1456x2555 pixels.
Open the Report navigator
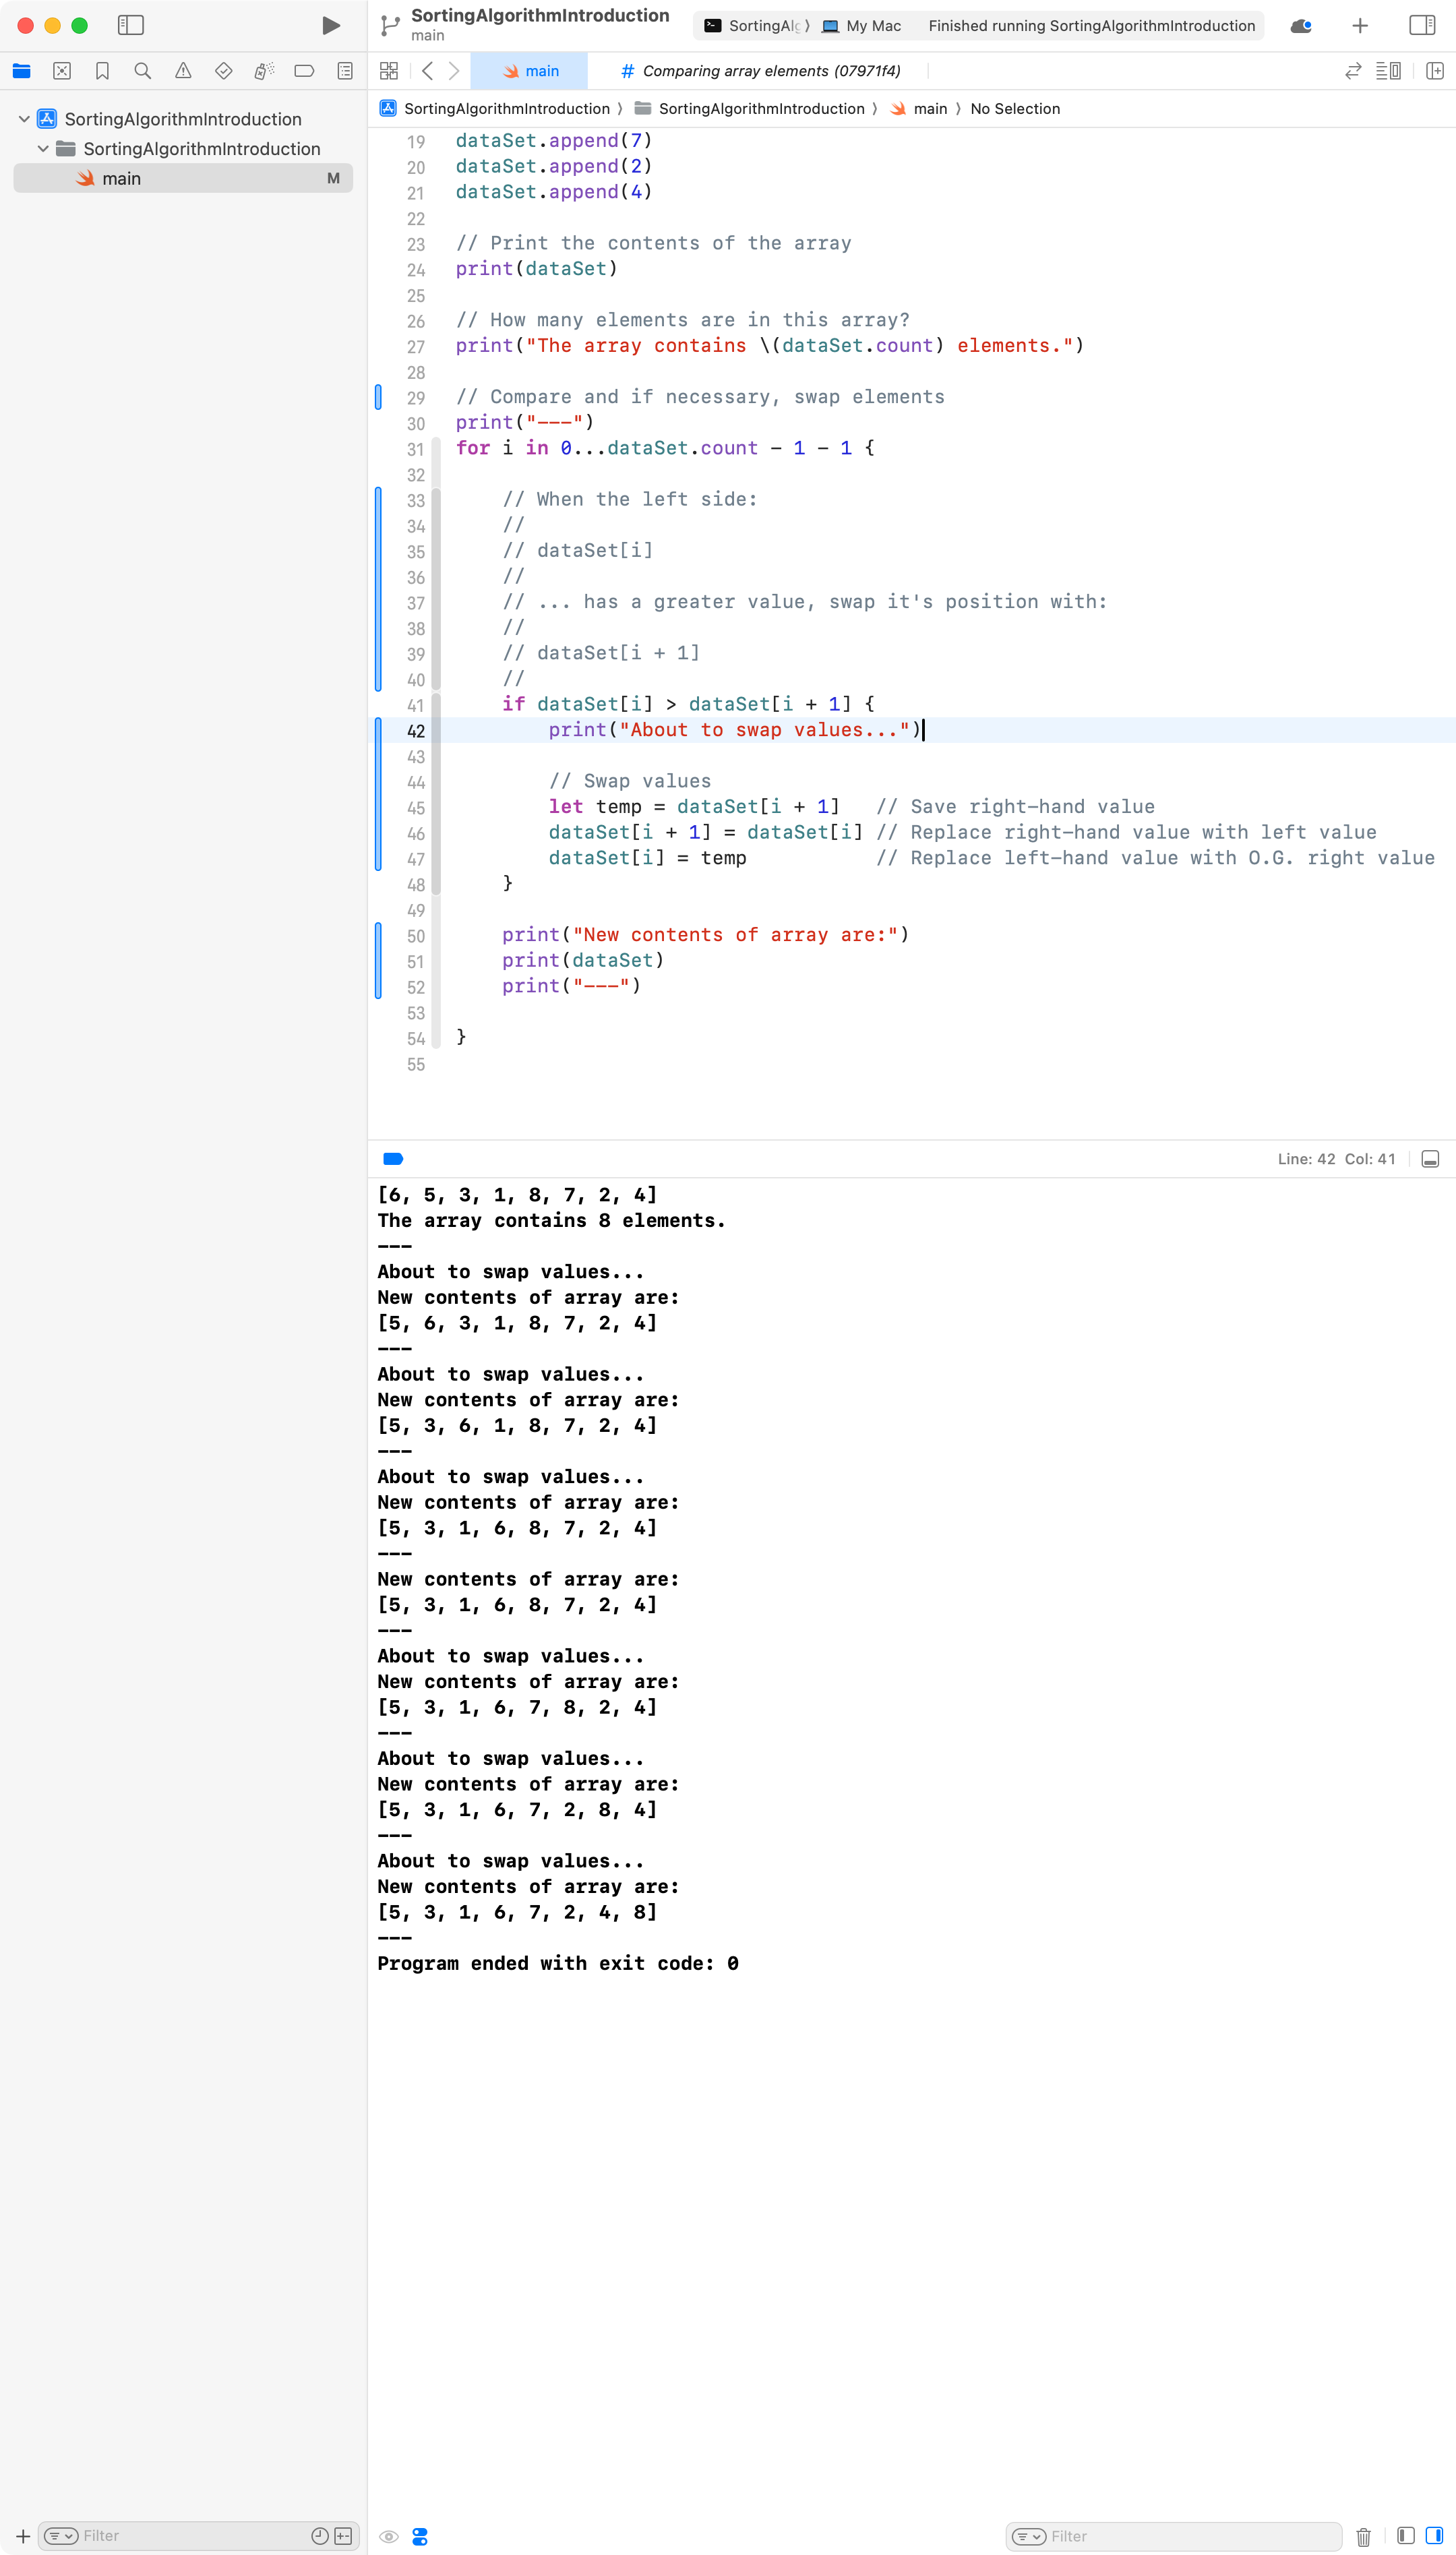[x=345, y=71]
